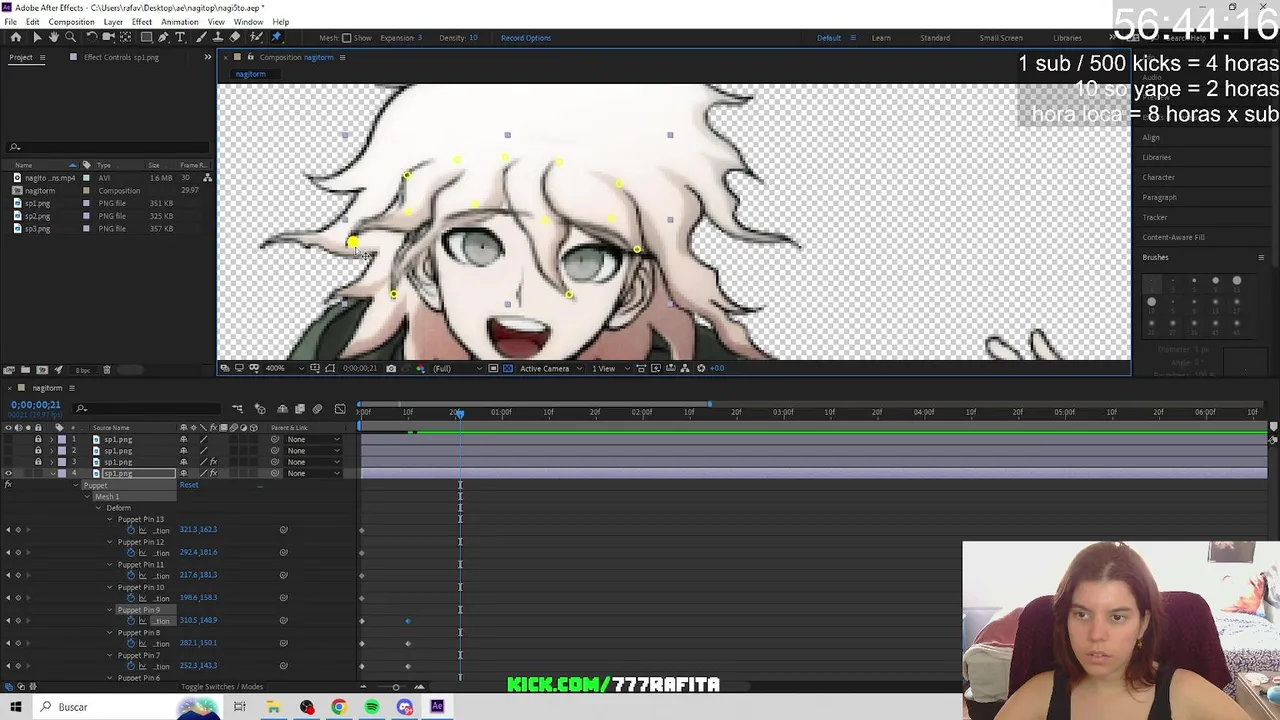Open the Composition menu
This screenshot has width=1280, height=720.
(x=71, y=22)
